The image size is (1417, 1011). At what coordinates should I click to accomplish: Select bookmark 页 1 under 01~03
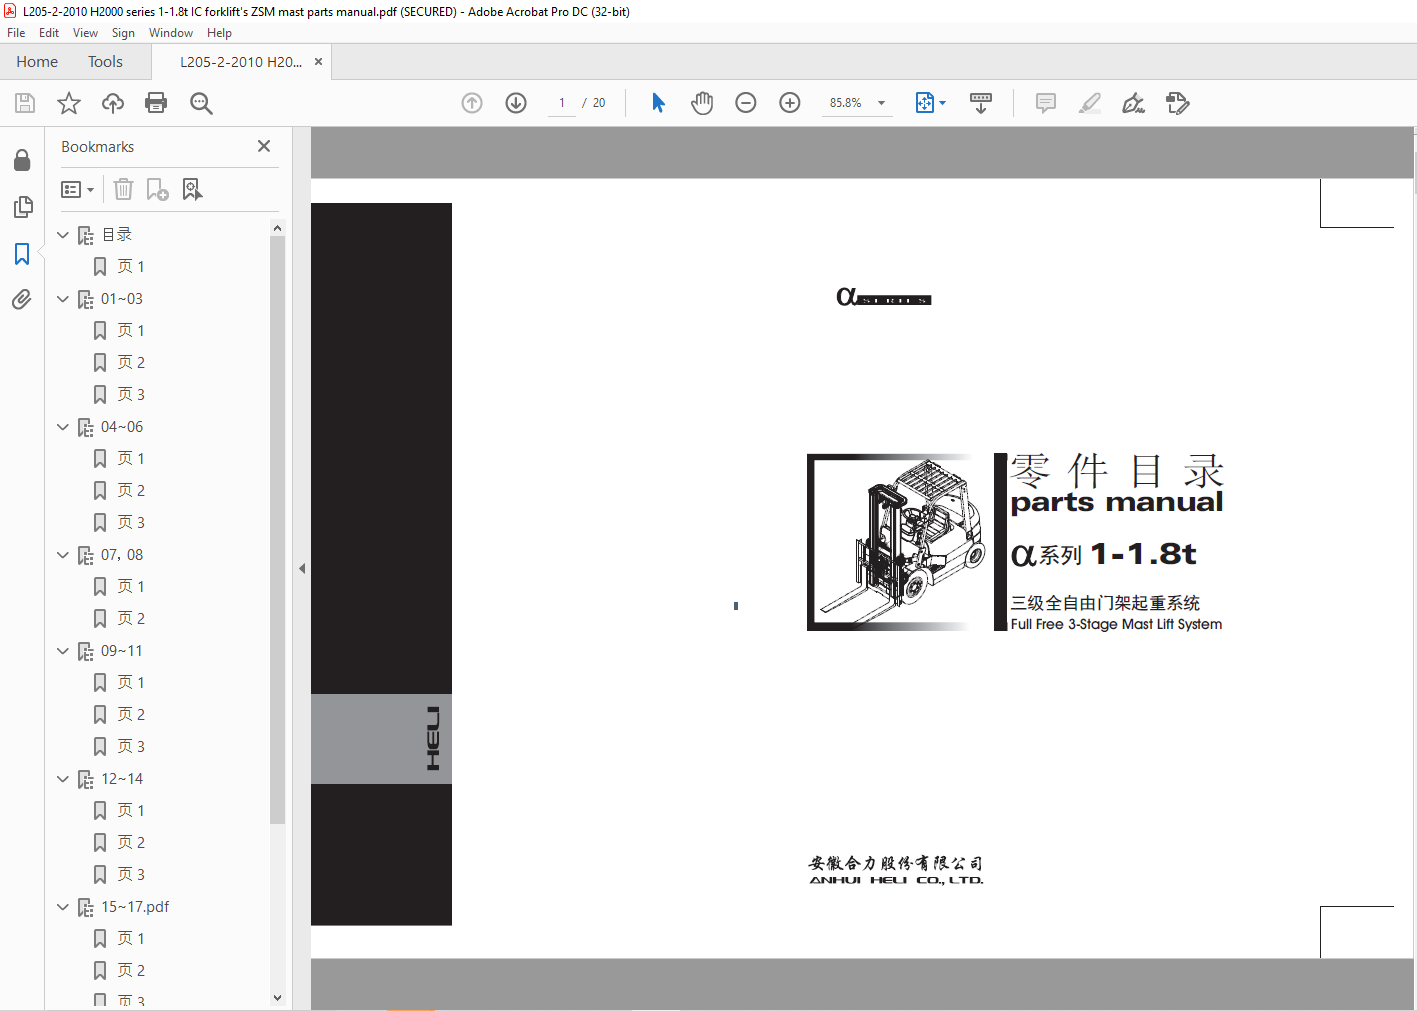131,331
